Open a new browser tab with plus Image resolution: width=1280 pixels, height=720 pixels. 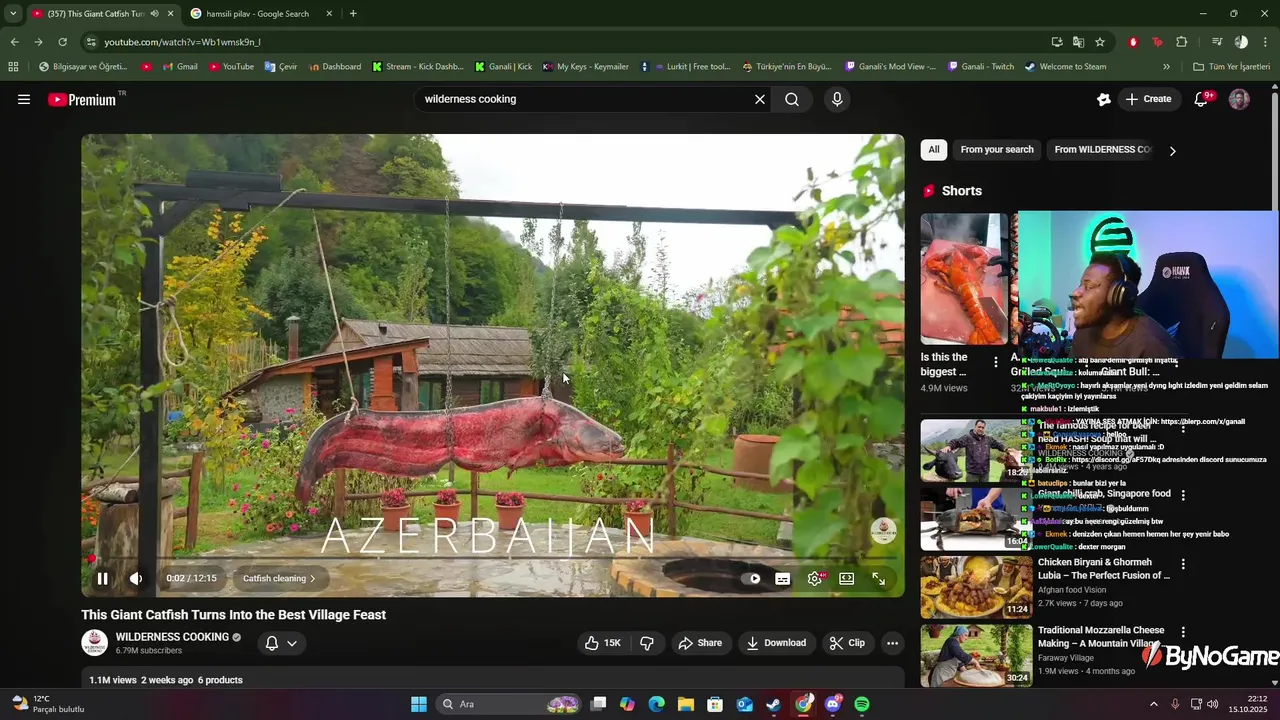tap(353, 14)
